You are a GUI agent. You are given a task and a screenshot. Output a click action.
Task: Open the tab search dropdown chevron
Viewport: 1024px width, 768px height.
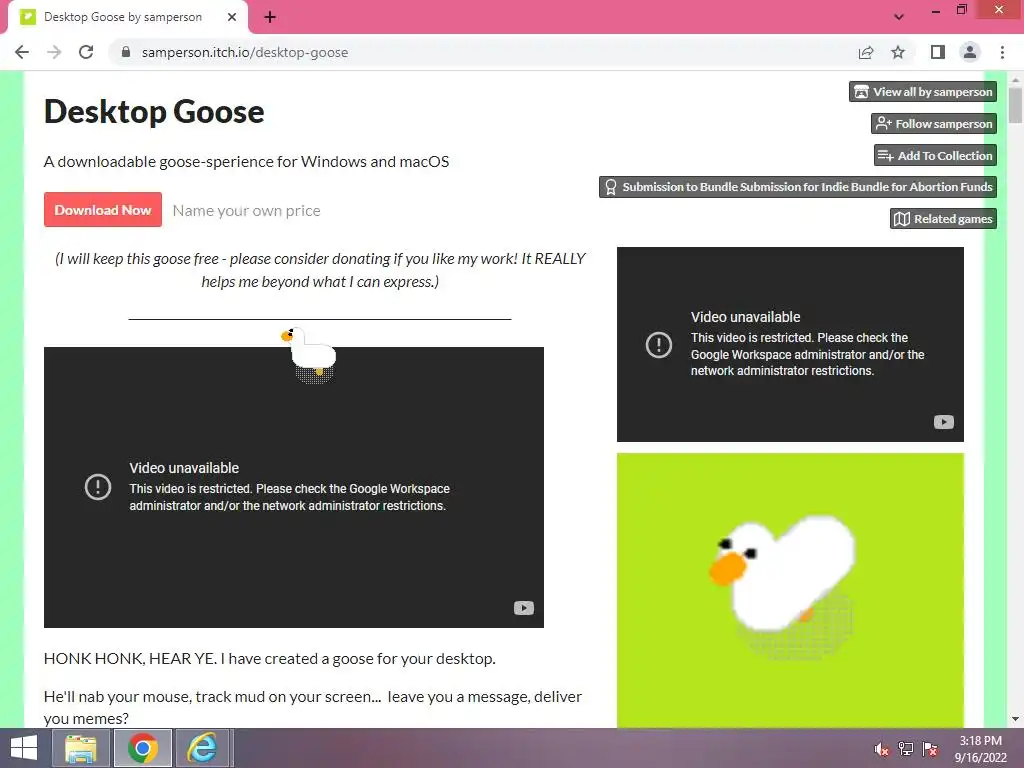[x=899, y=17]
